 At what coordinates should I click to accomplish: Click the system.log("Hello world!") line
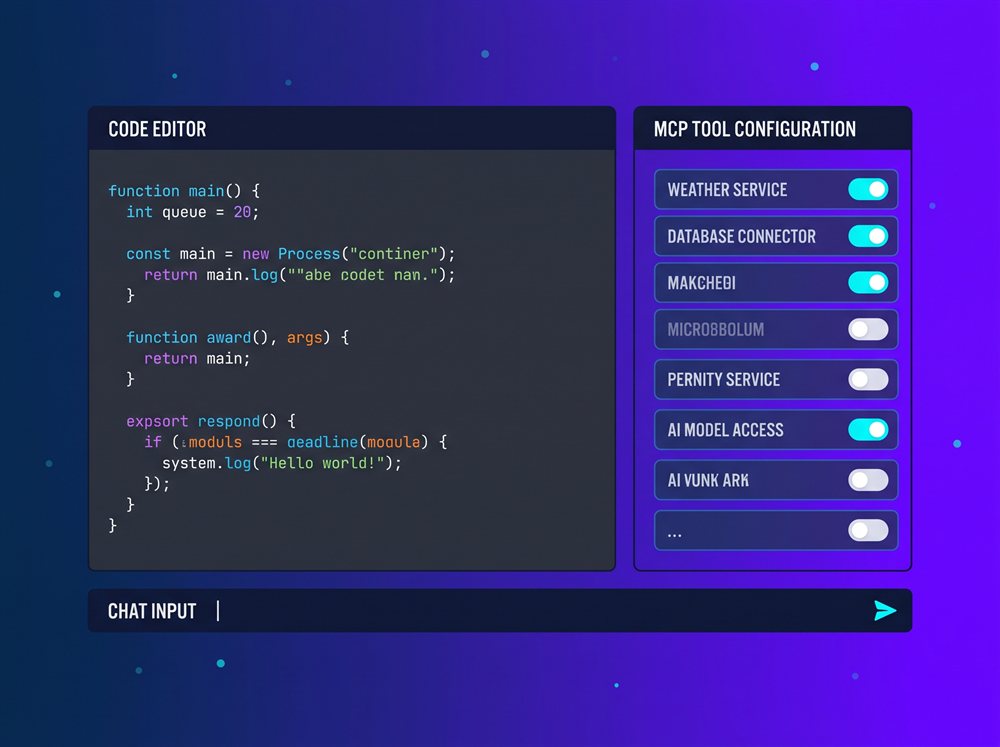281,463
